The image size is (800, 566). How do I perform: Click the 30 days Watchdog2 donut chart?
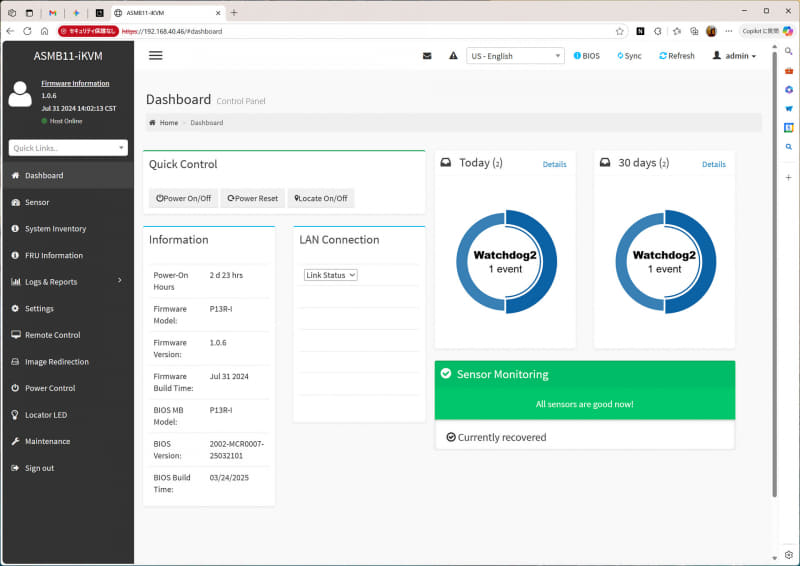click(665, 261)
